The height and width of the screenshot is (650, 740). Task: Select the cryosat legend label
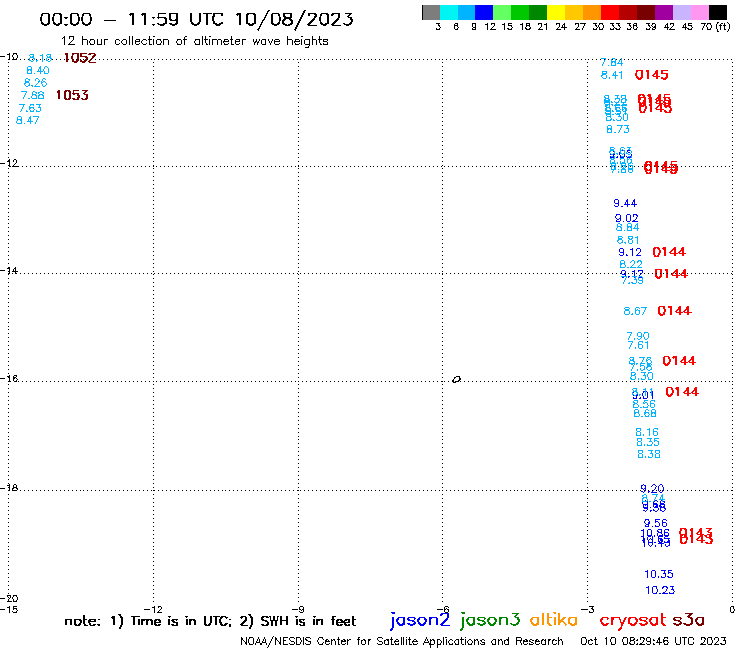tap(632, 621)
